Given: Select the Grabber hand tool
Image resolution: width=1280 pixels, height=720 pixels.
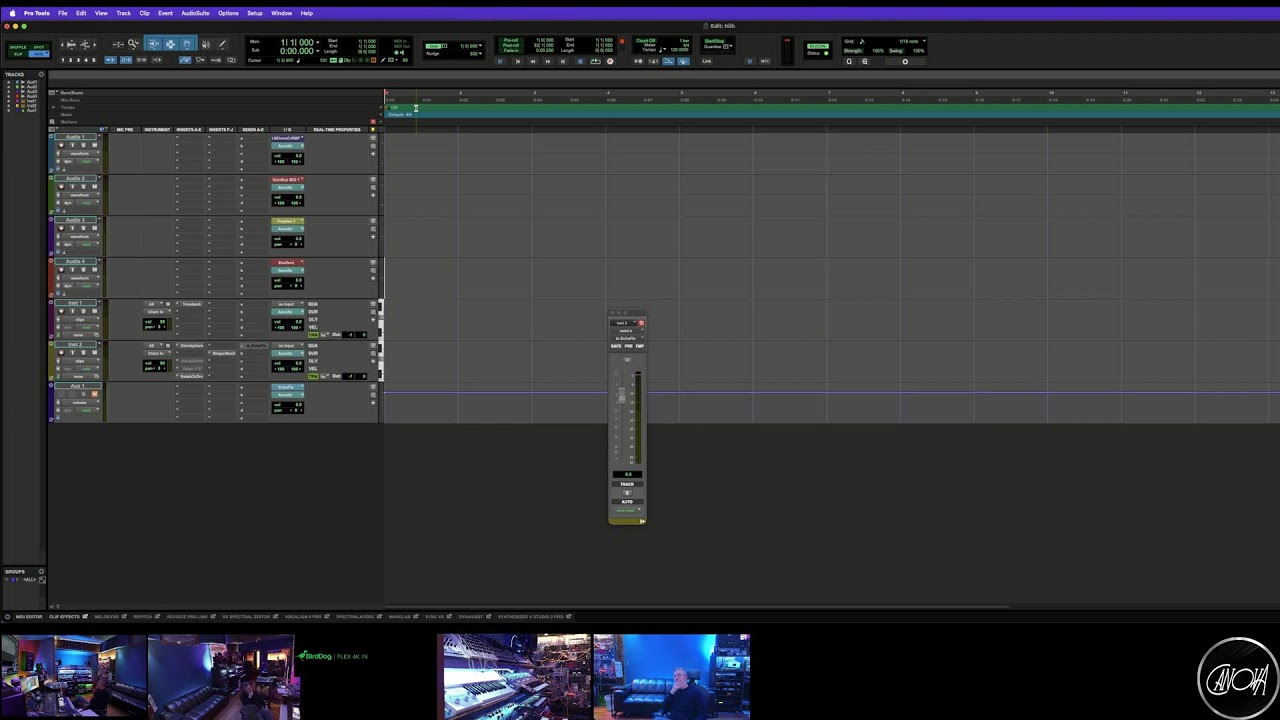Looking at the screenshot, I should click(x=187, y=44).
